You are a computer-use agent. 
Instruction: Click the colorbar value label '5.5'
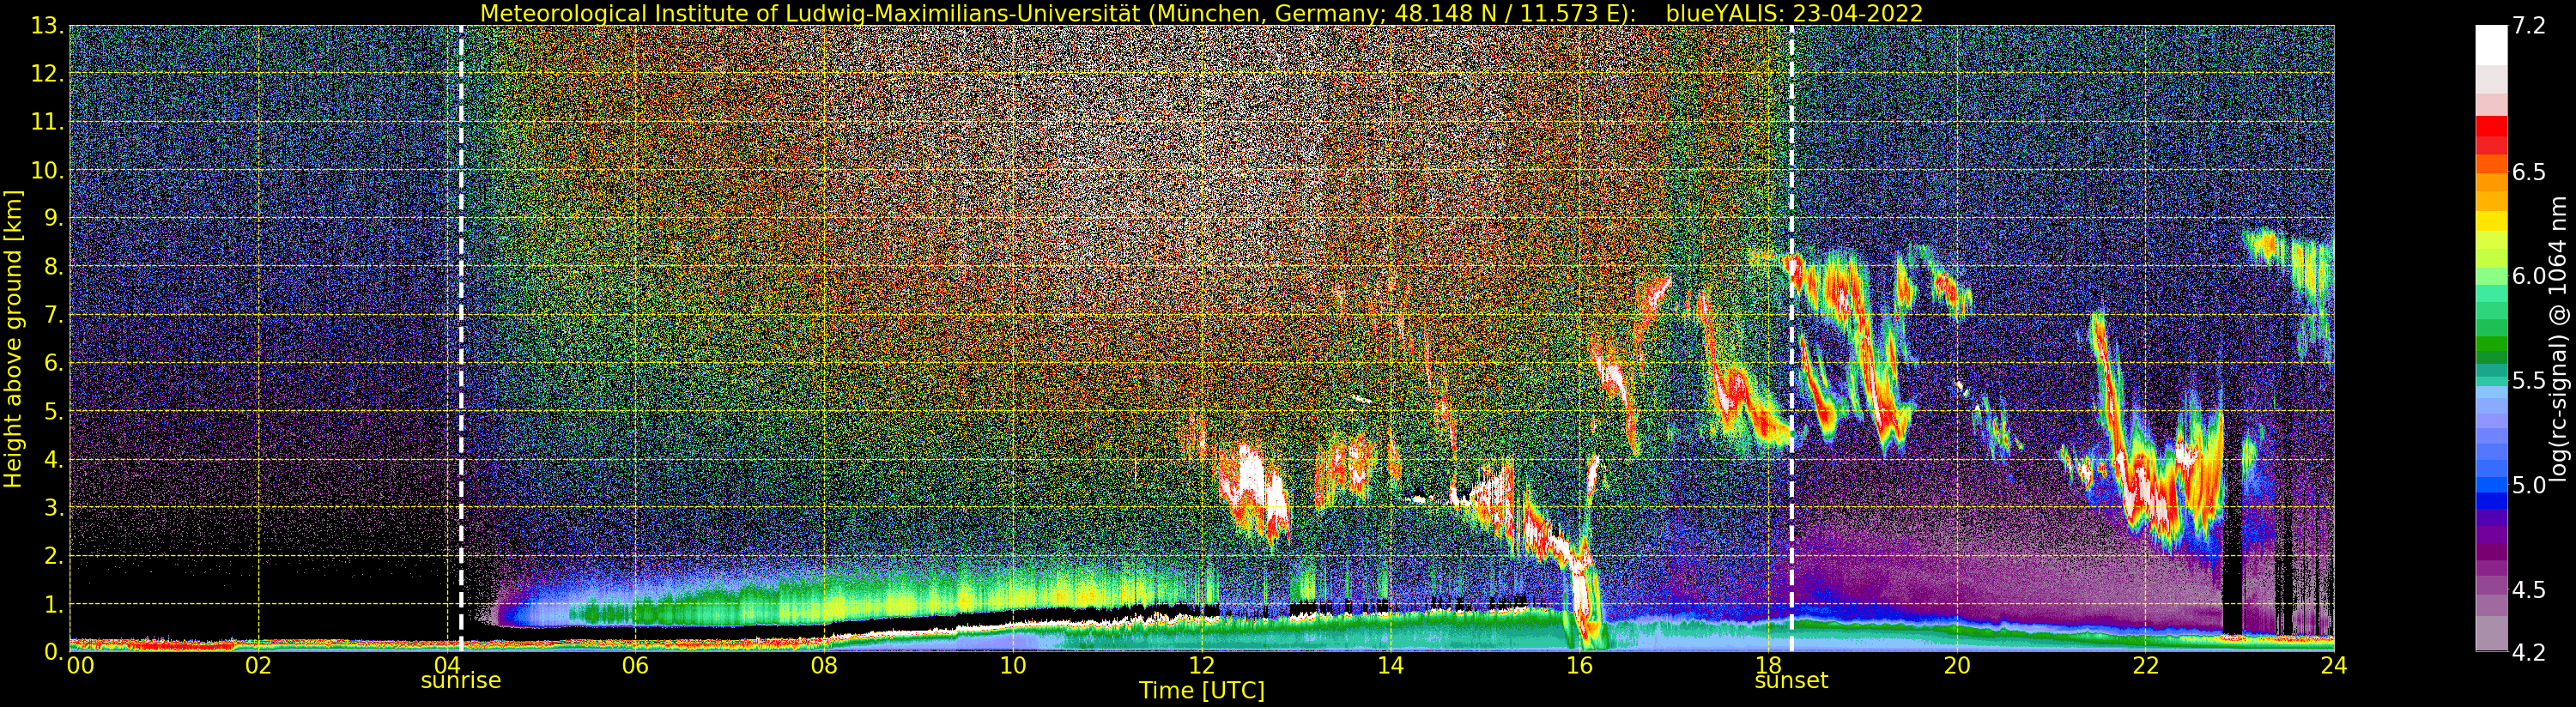click(x=2529, y=380)
